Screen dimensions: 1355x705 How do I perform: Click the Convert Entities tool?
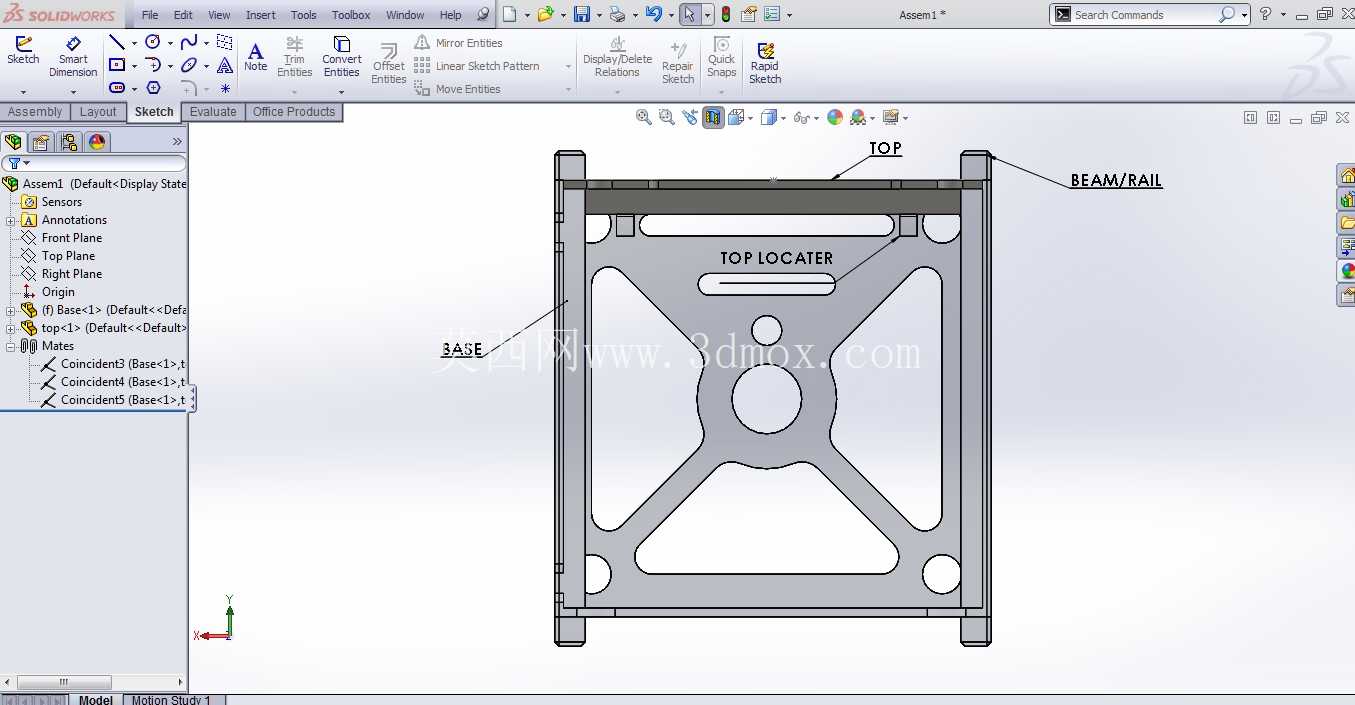click(341, 57)
